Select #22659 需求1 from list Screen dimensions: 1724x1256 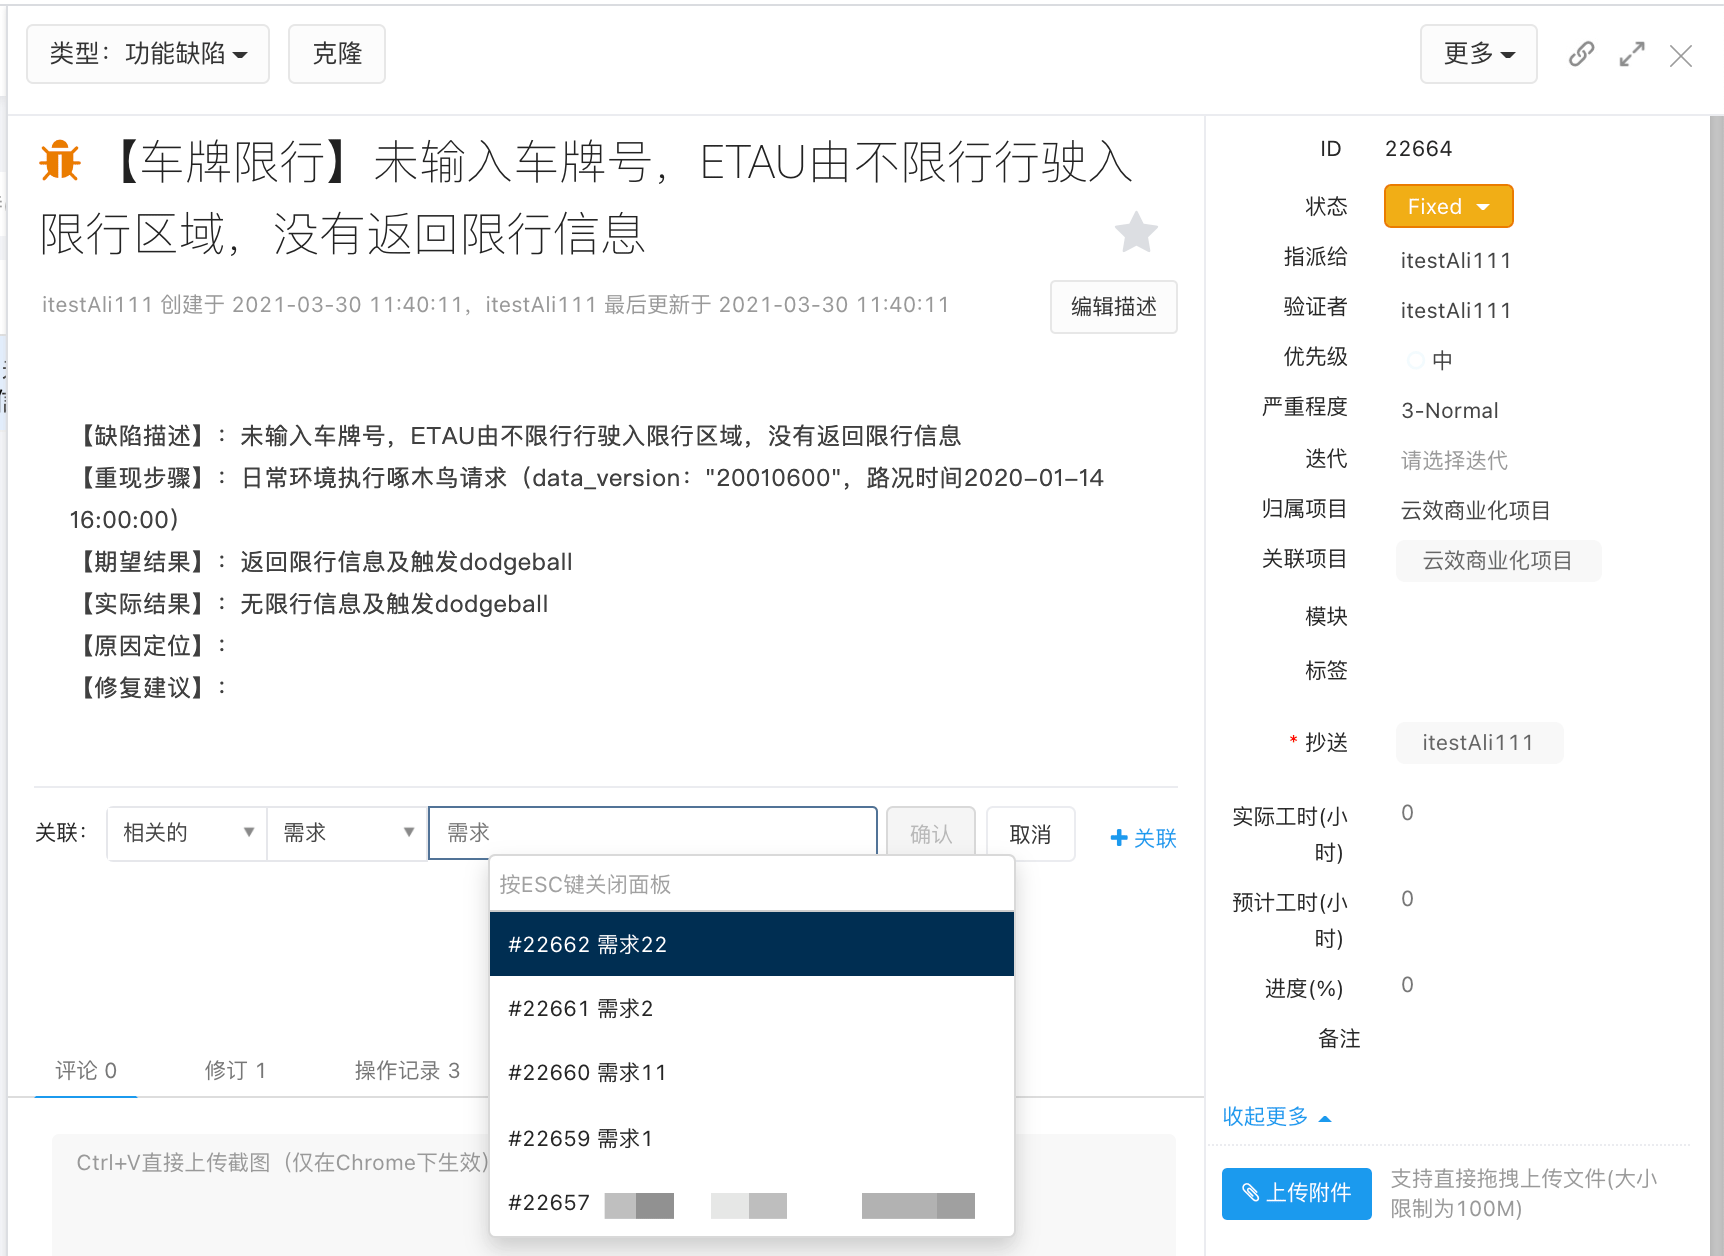click(752, 1138)
